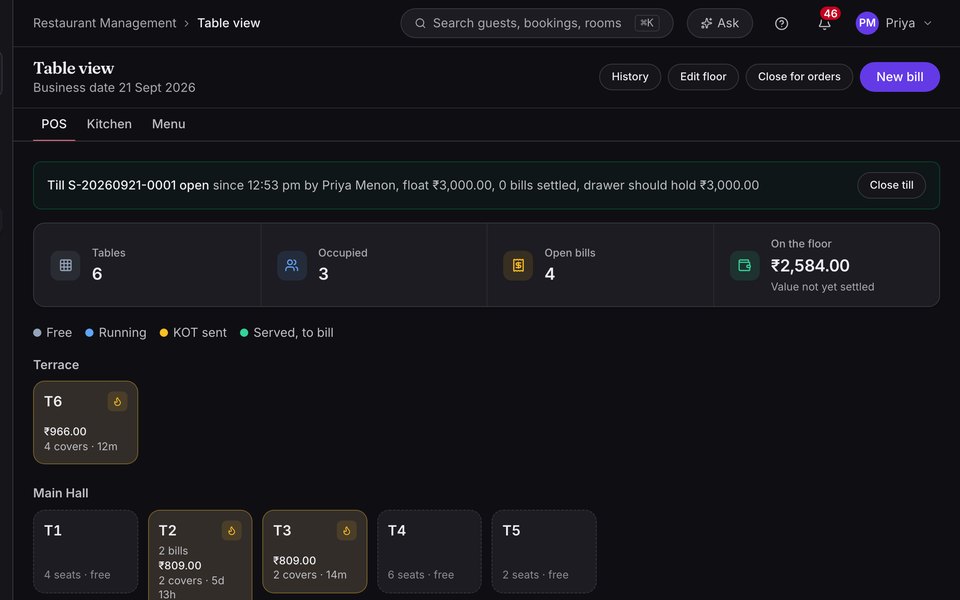The image size is (960, 600).
Task: Click the Edit floor button
Action: tap(703, 77)
